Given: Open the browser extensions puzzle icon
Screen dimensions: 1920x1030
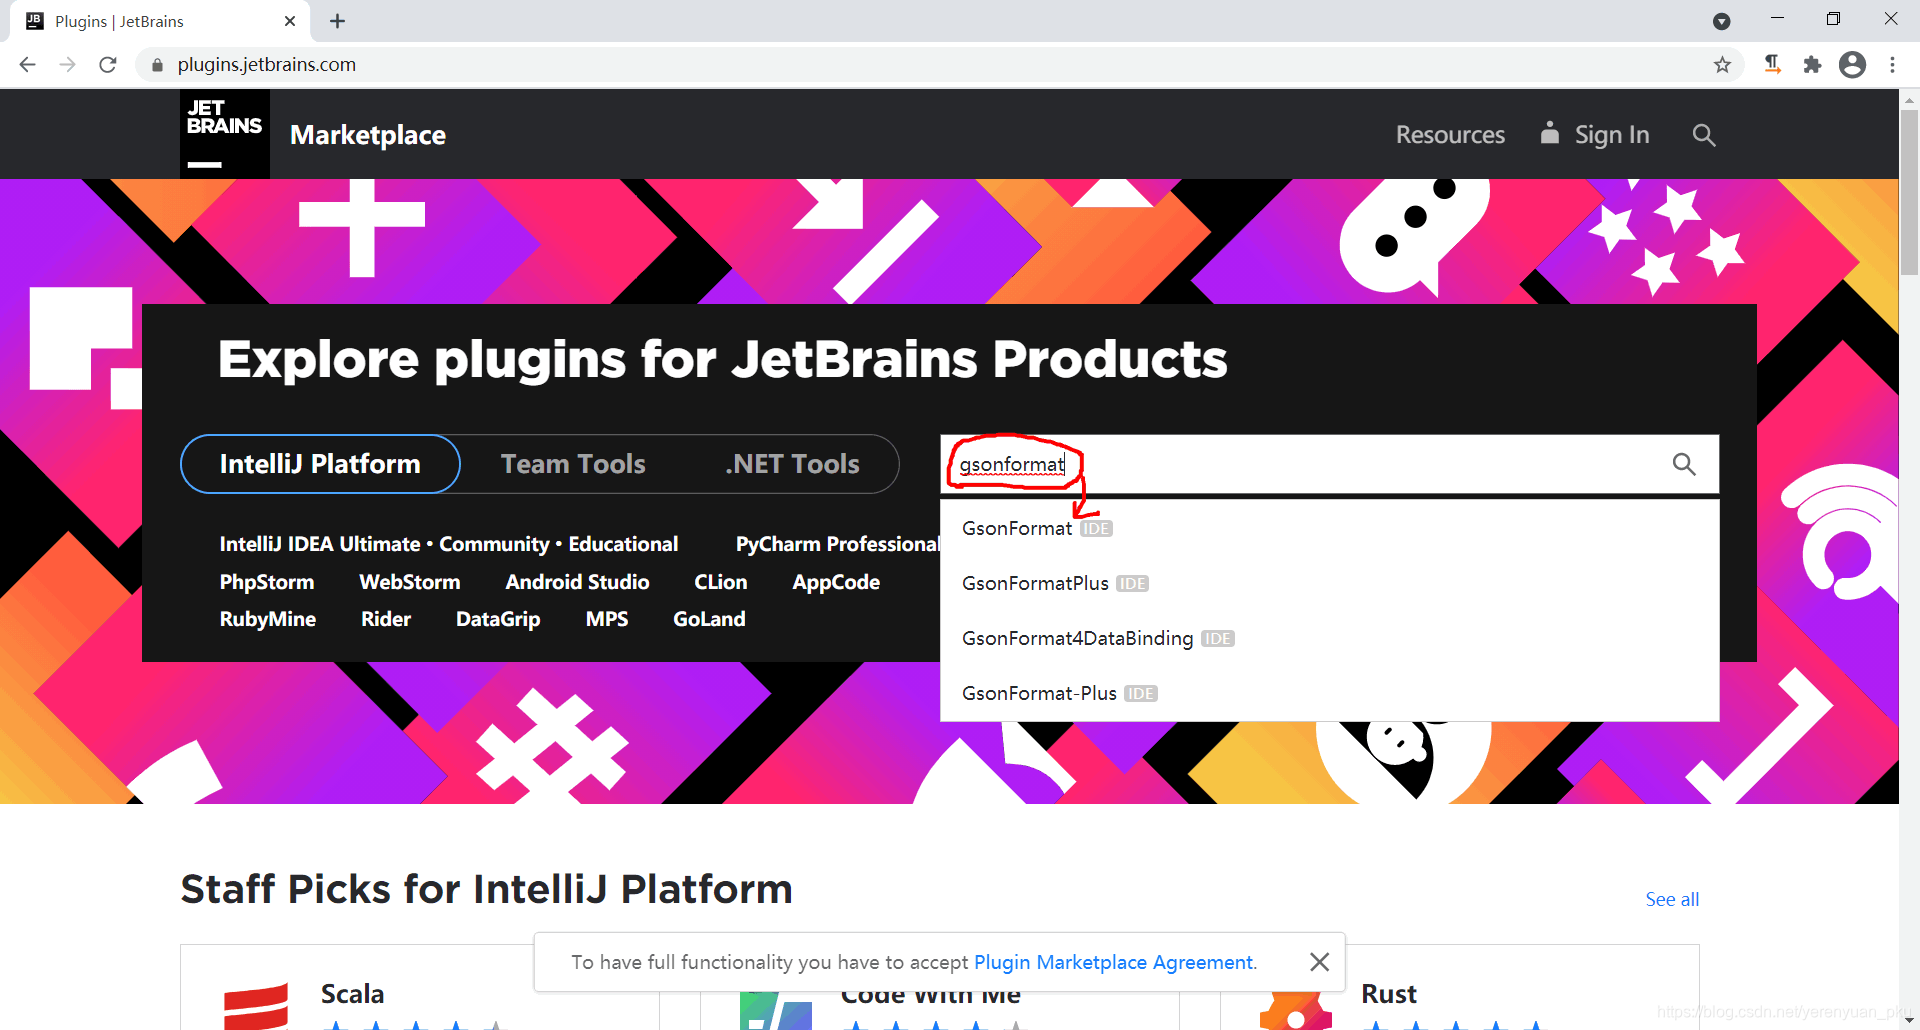Looking at the screenshot, I should (x=1812, y=65).
